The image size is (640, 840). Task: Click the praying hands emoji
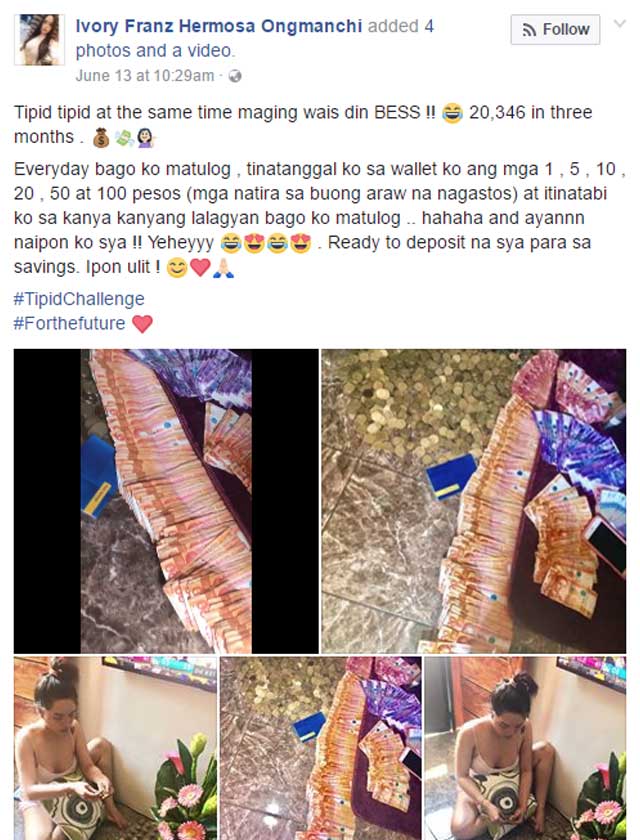[223, 267]
